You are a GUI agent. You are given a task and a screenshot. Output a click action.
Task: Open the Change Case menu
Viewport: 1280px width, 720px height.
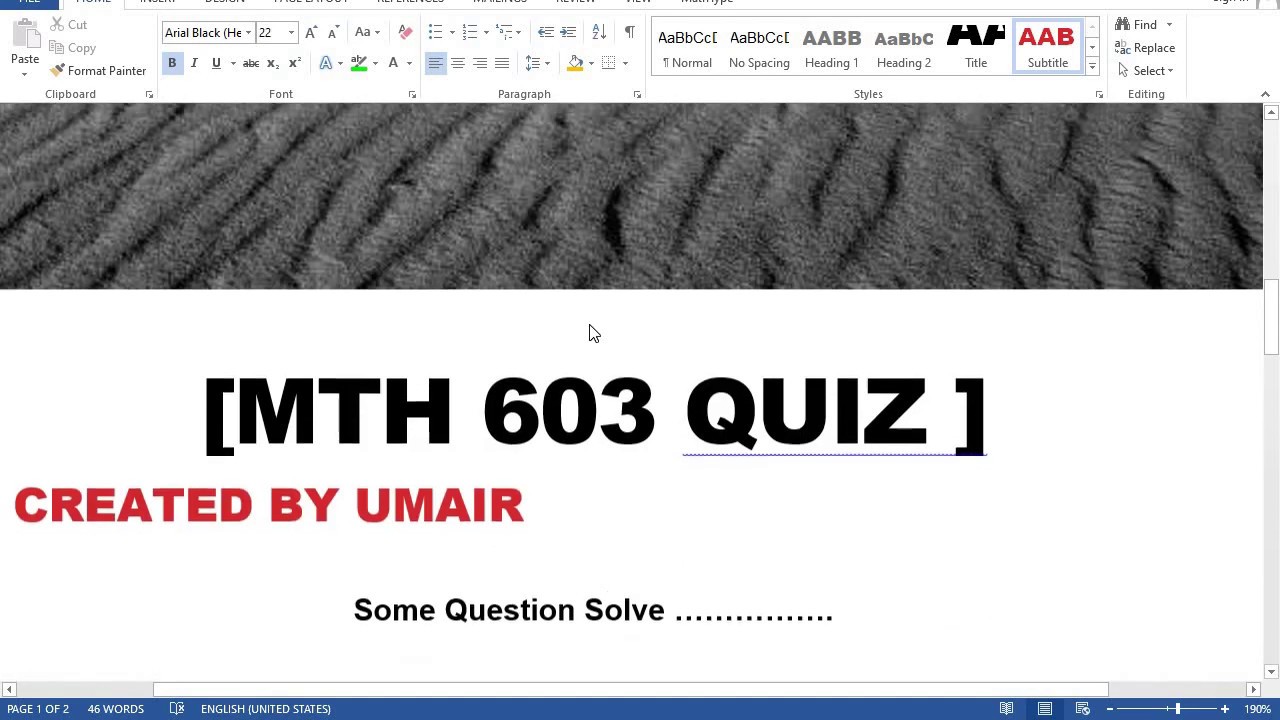pyautogui.click(x=367, y=33)
